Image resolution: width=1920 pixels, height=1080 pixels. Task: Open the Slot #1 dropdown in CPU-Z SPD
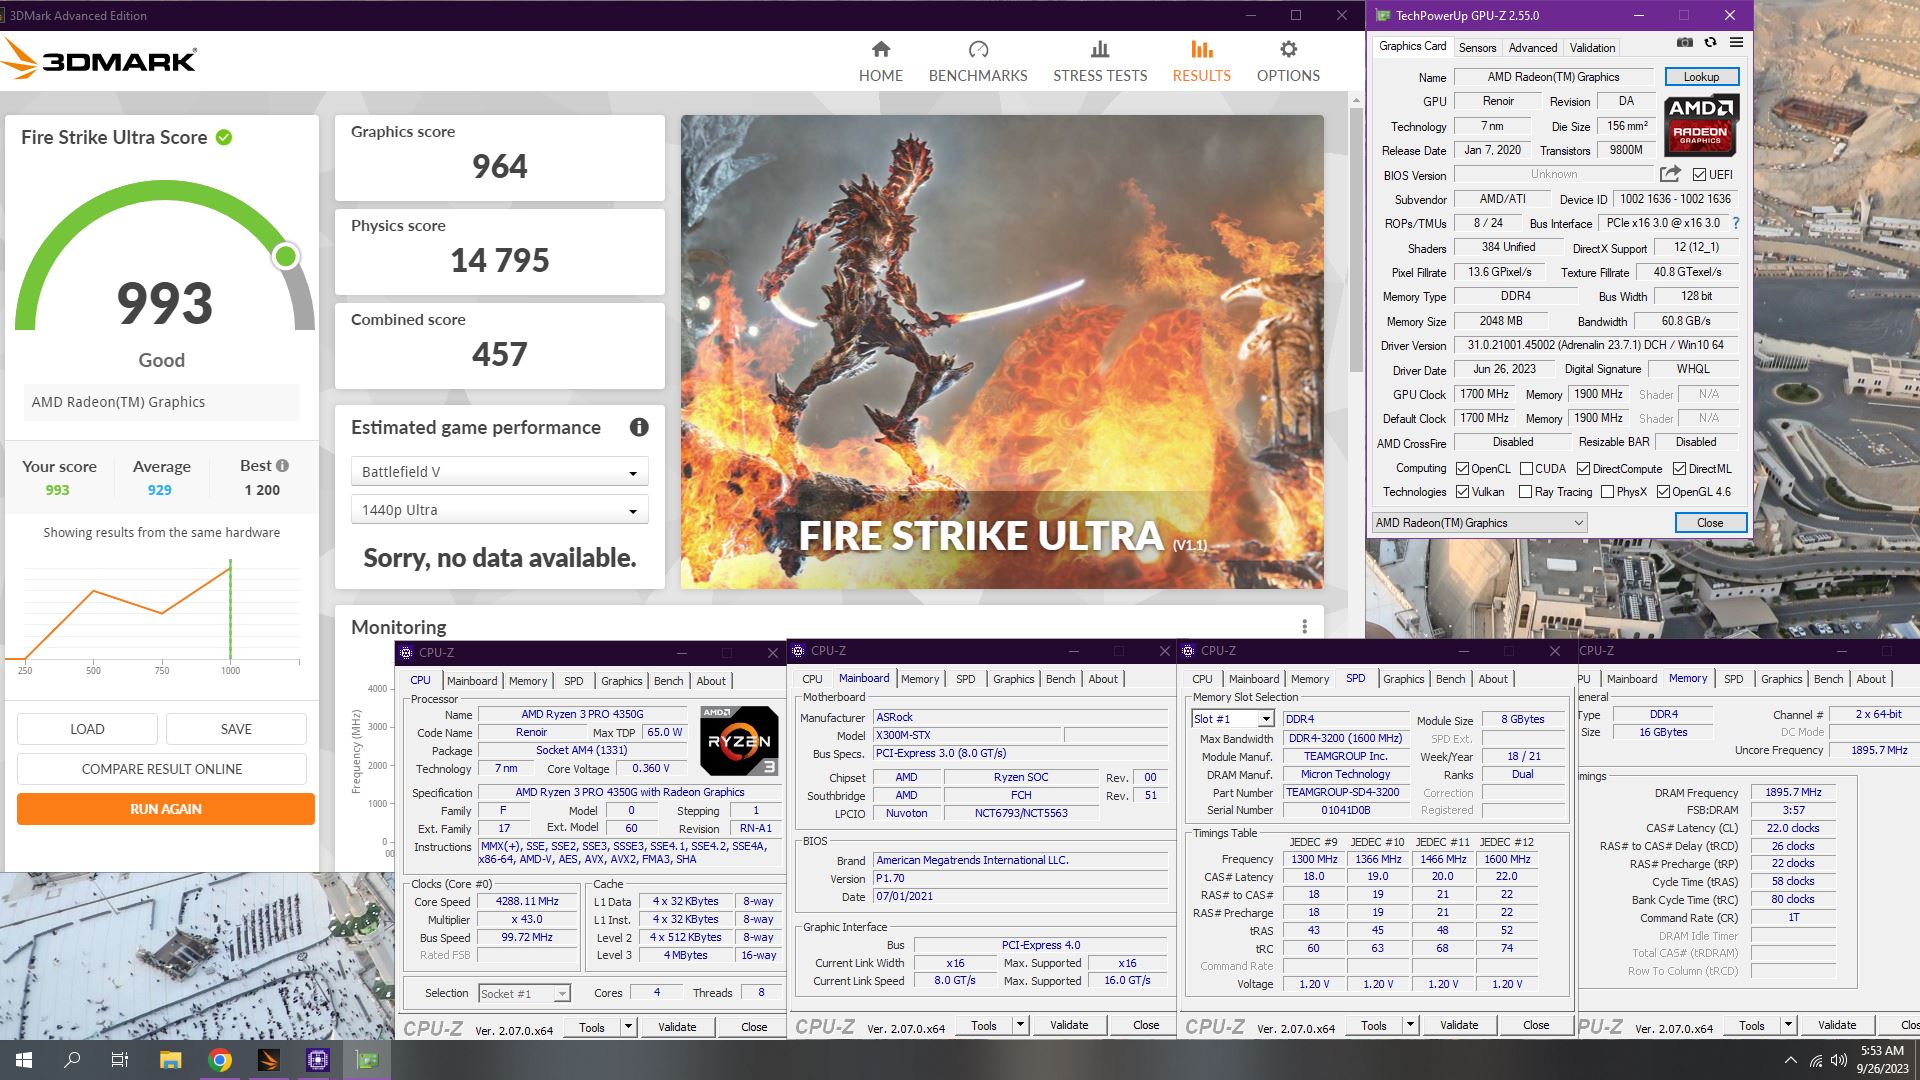pyautogui.click(x=1233, y=719)
